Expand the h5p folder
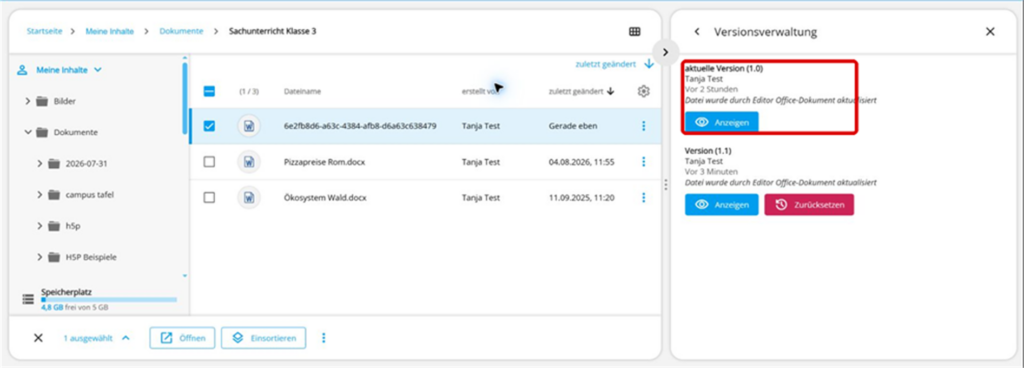 40,226
